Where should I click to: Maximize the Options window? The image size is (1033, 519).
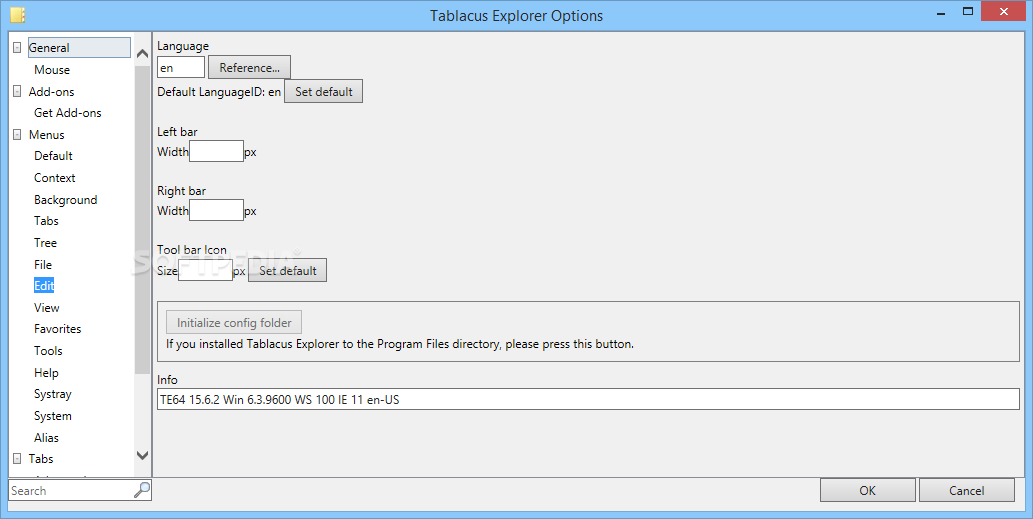(968, 11)
